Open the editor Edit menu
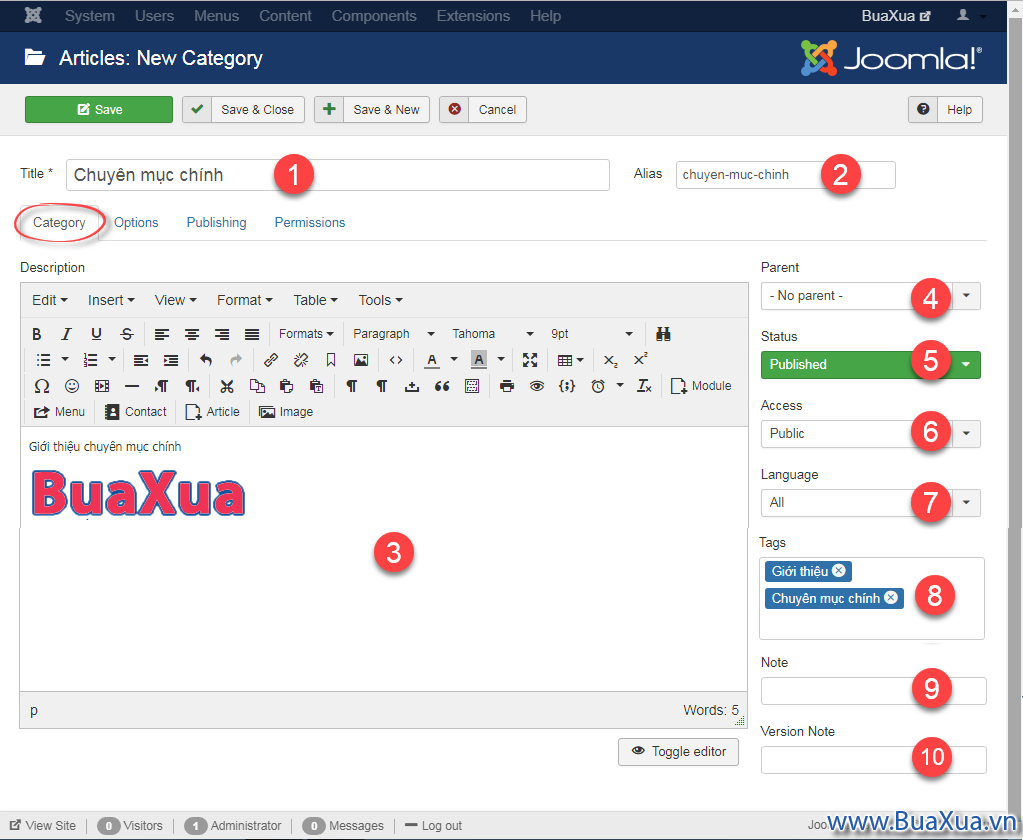The height and width of the screenshot is (840, 1023). (50, 300)
